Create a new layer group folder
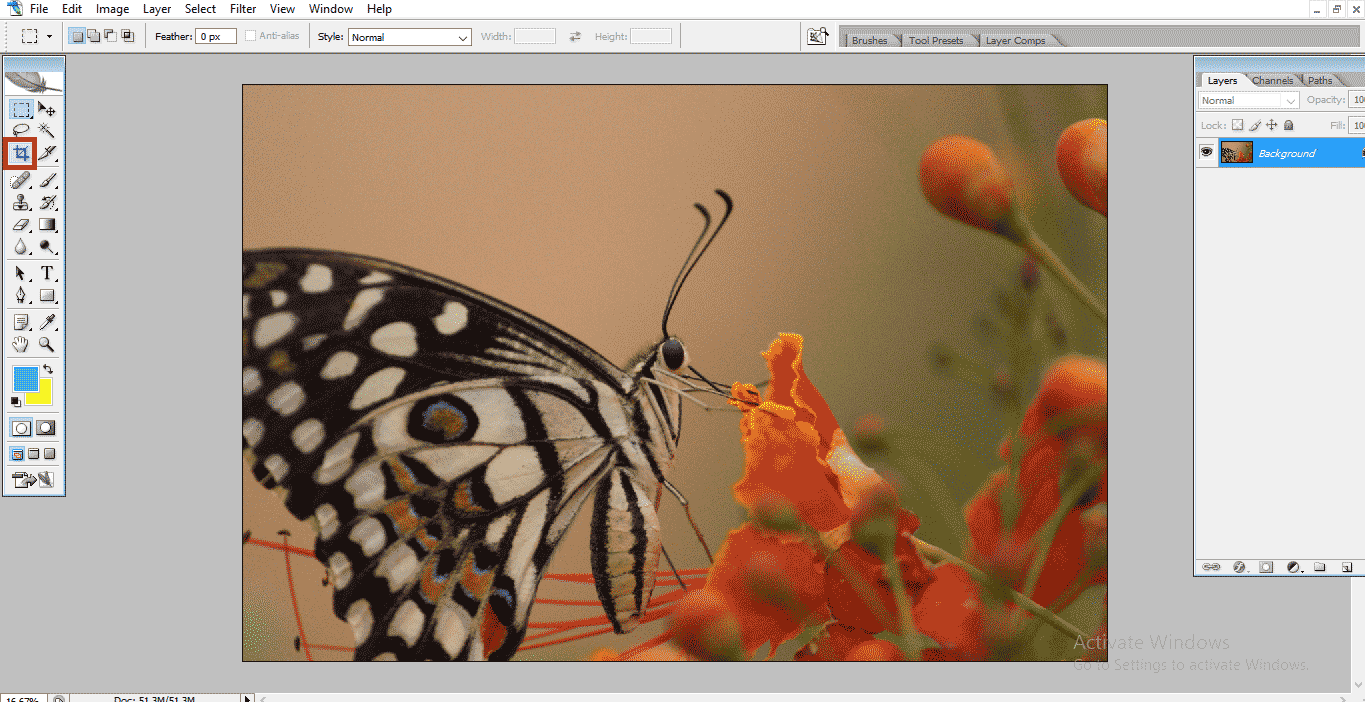 (x=1319, y=567)
